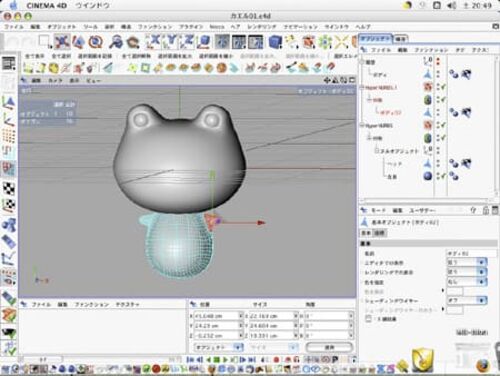Tick the checkbox below Shading Wire Color
This screenshot has height=376, width=500.
[368, 319]
